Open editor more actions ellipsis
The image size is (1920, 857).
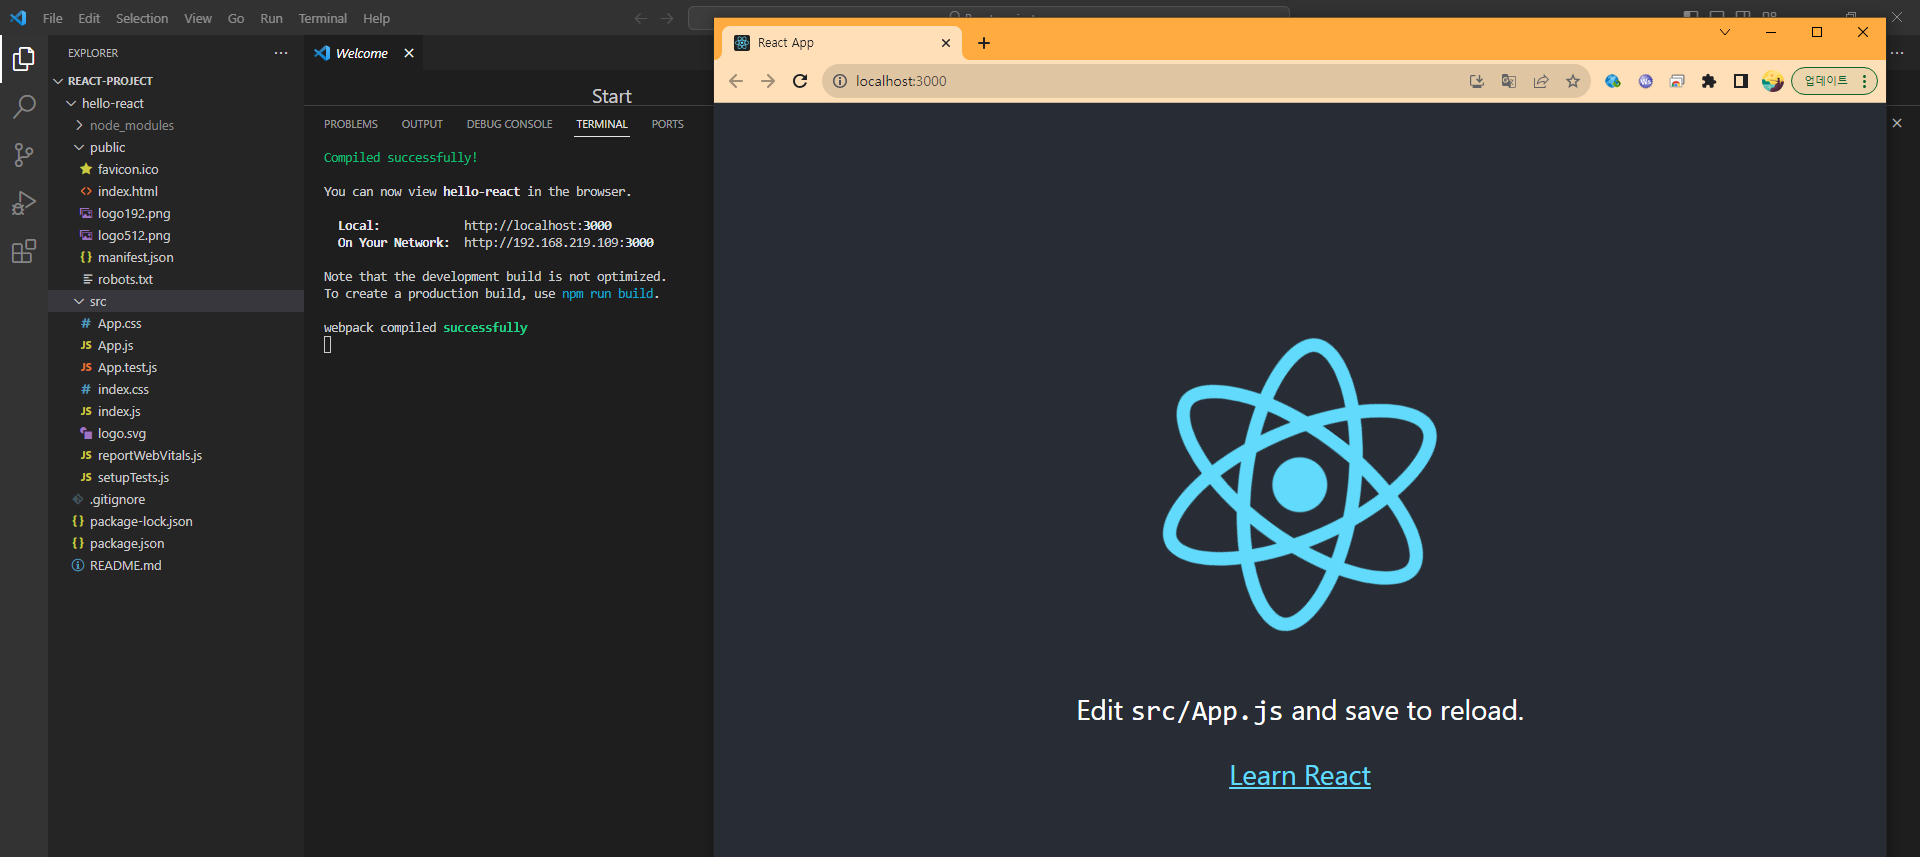coord(1897,53)
